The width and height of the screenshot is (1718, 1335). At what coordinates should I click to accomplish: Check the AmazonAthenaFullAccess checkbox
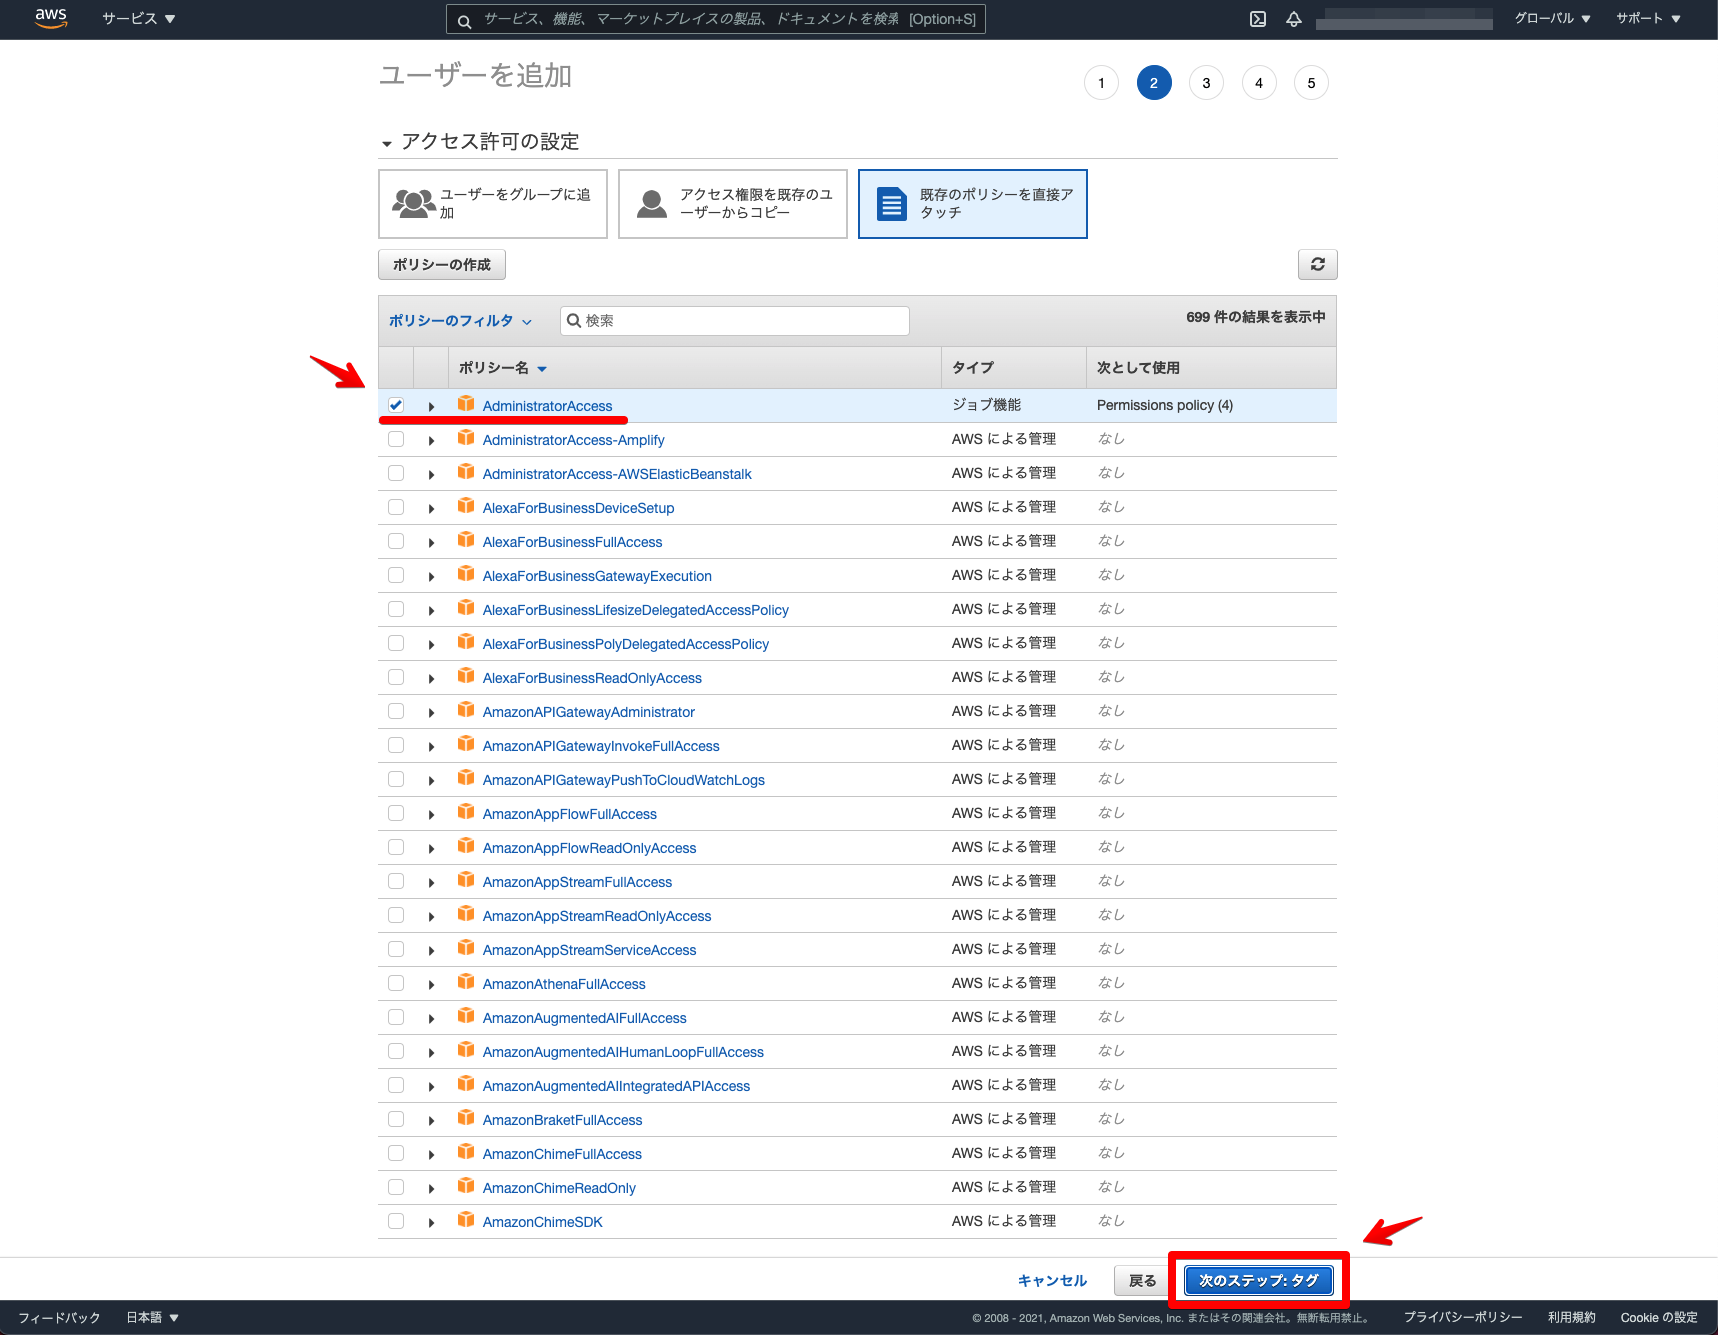396,983
